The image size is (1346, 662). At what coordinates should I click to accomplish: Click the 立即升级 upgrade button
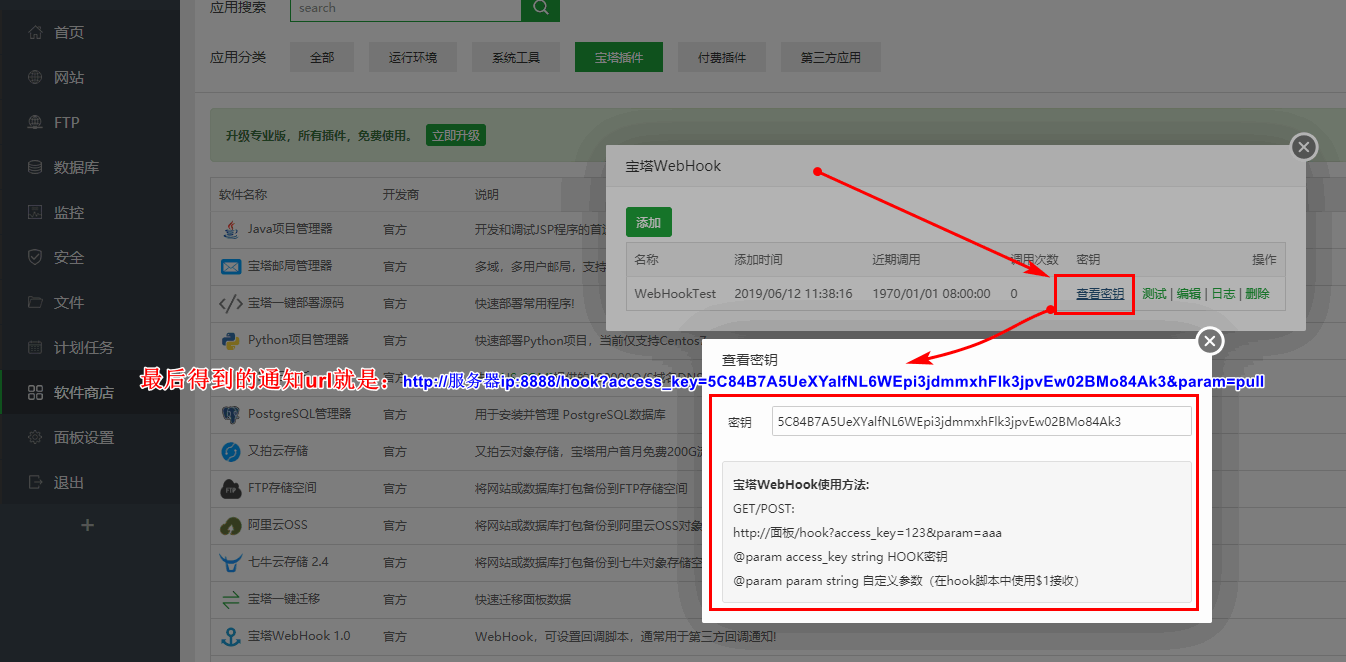click(x=455, y=135)
